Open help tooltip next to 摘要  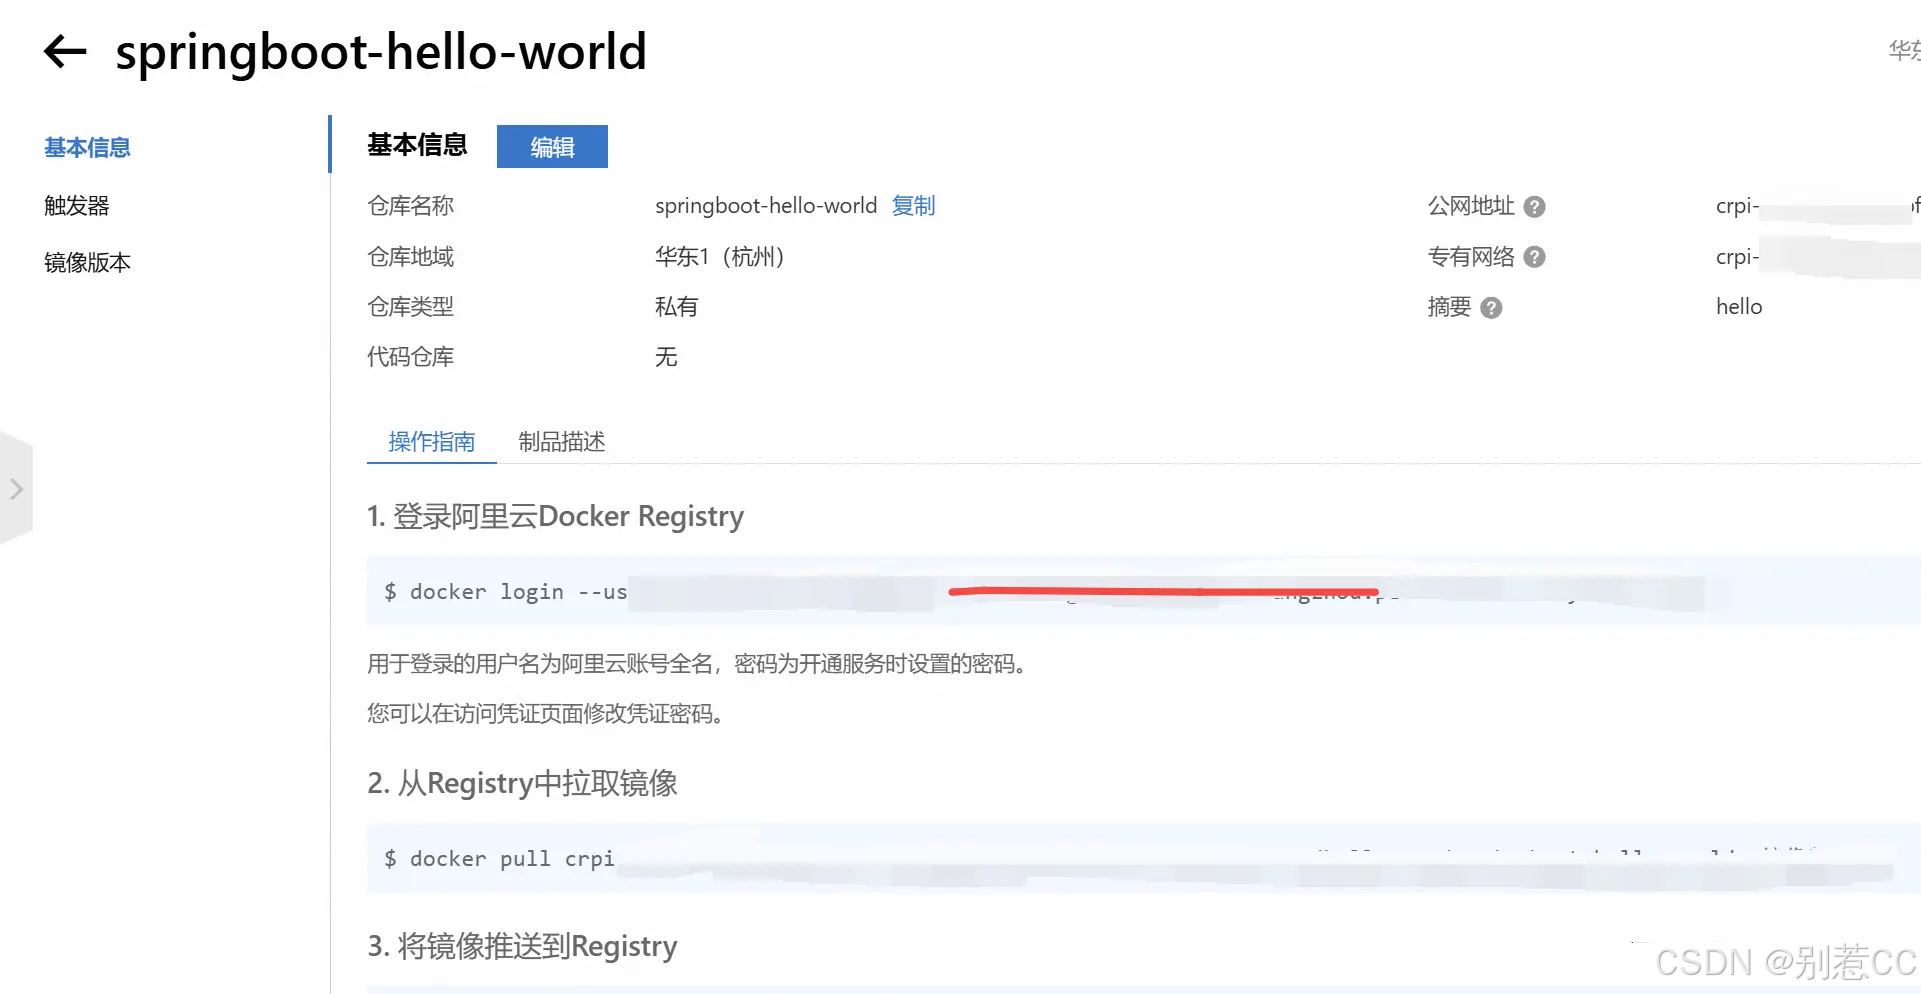tap(1491, 308)
